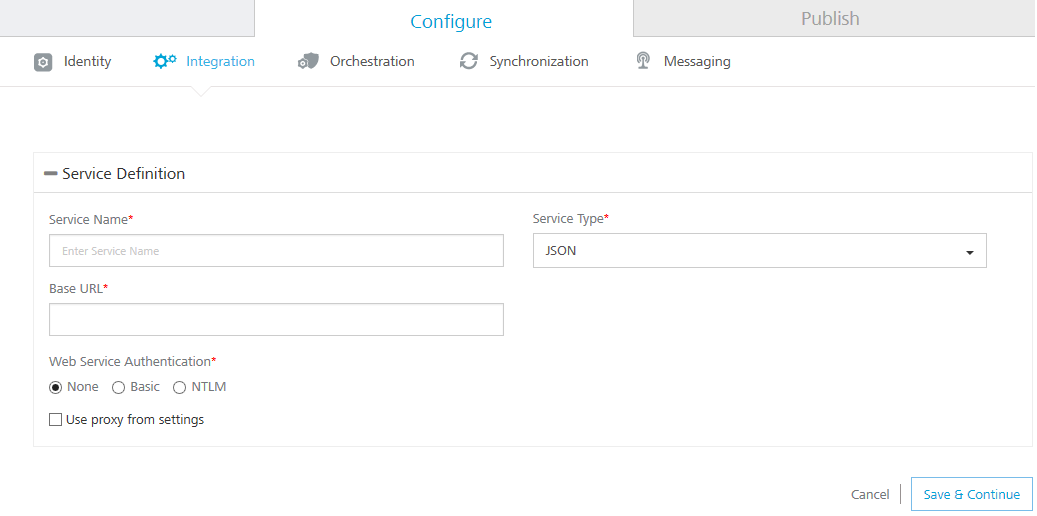Go to the Identity section
The image size is (1037, 516).
tap(87, 62)
